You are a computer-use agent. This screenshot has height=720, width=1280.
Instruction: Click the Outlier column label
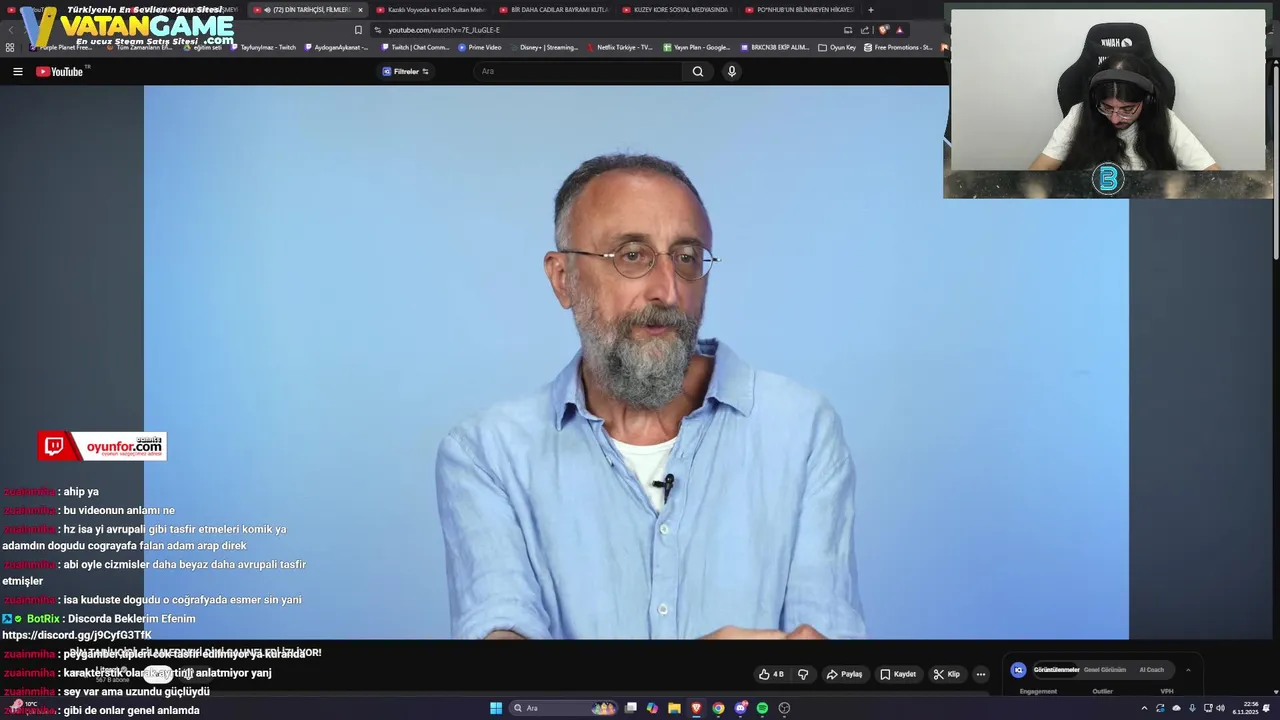point(1102,691)
